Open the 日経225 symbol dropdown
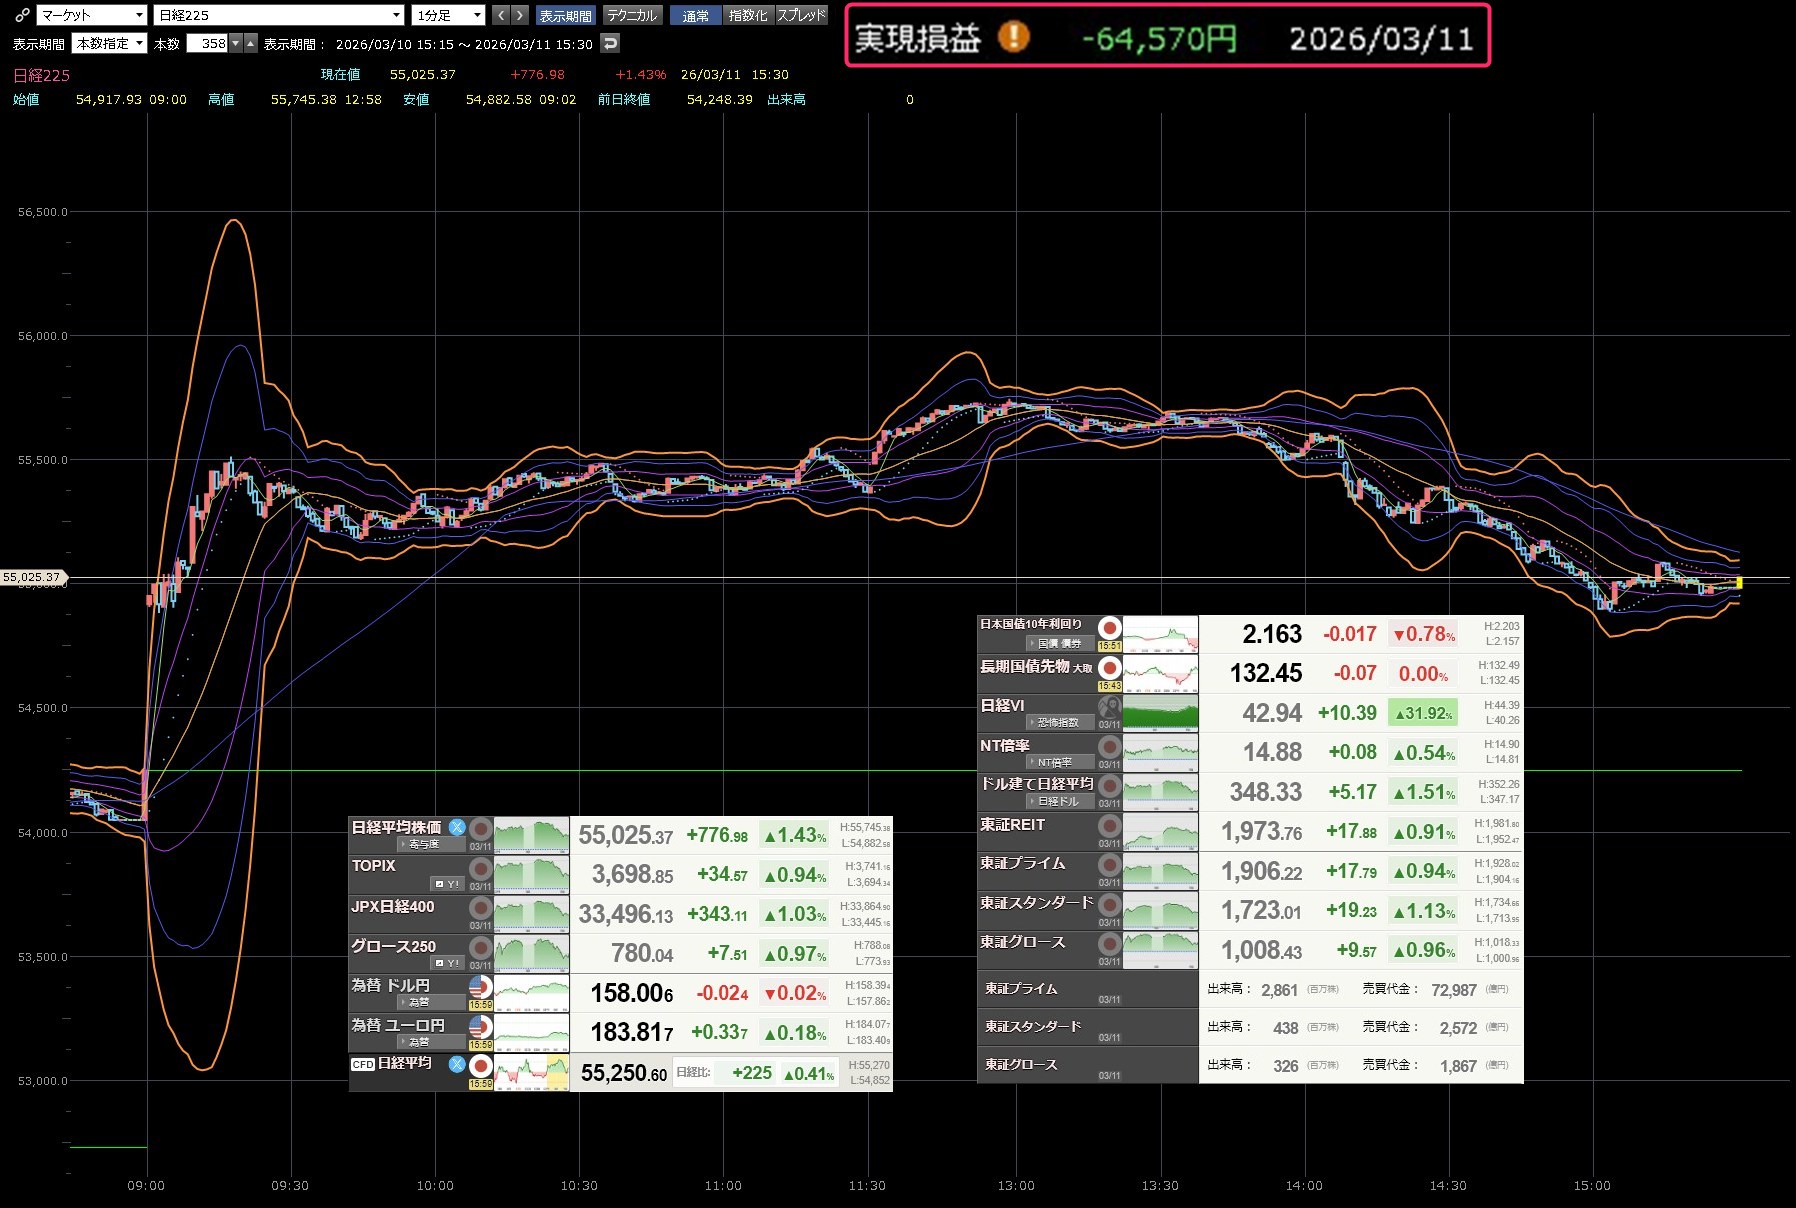This screenshot has width=1796, height=1208. [280, 15]
